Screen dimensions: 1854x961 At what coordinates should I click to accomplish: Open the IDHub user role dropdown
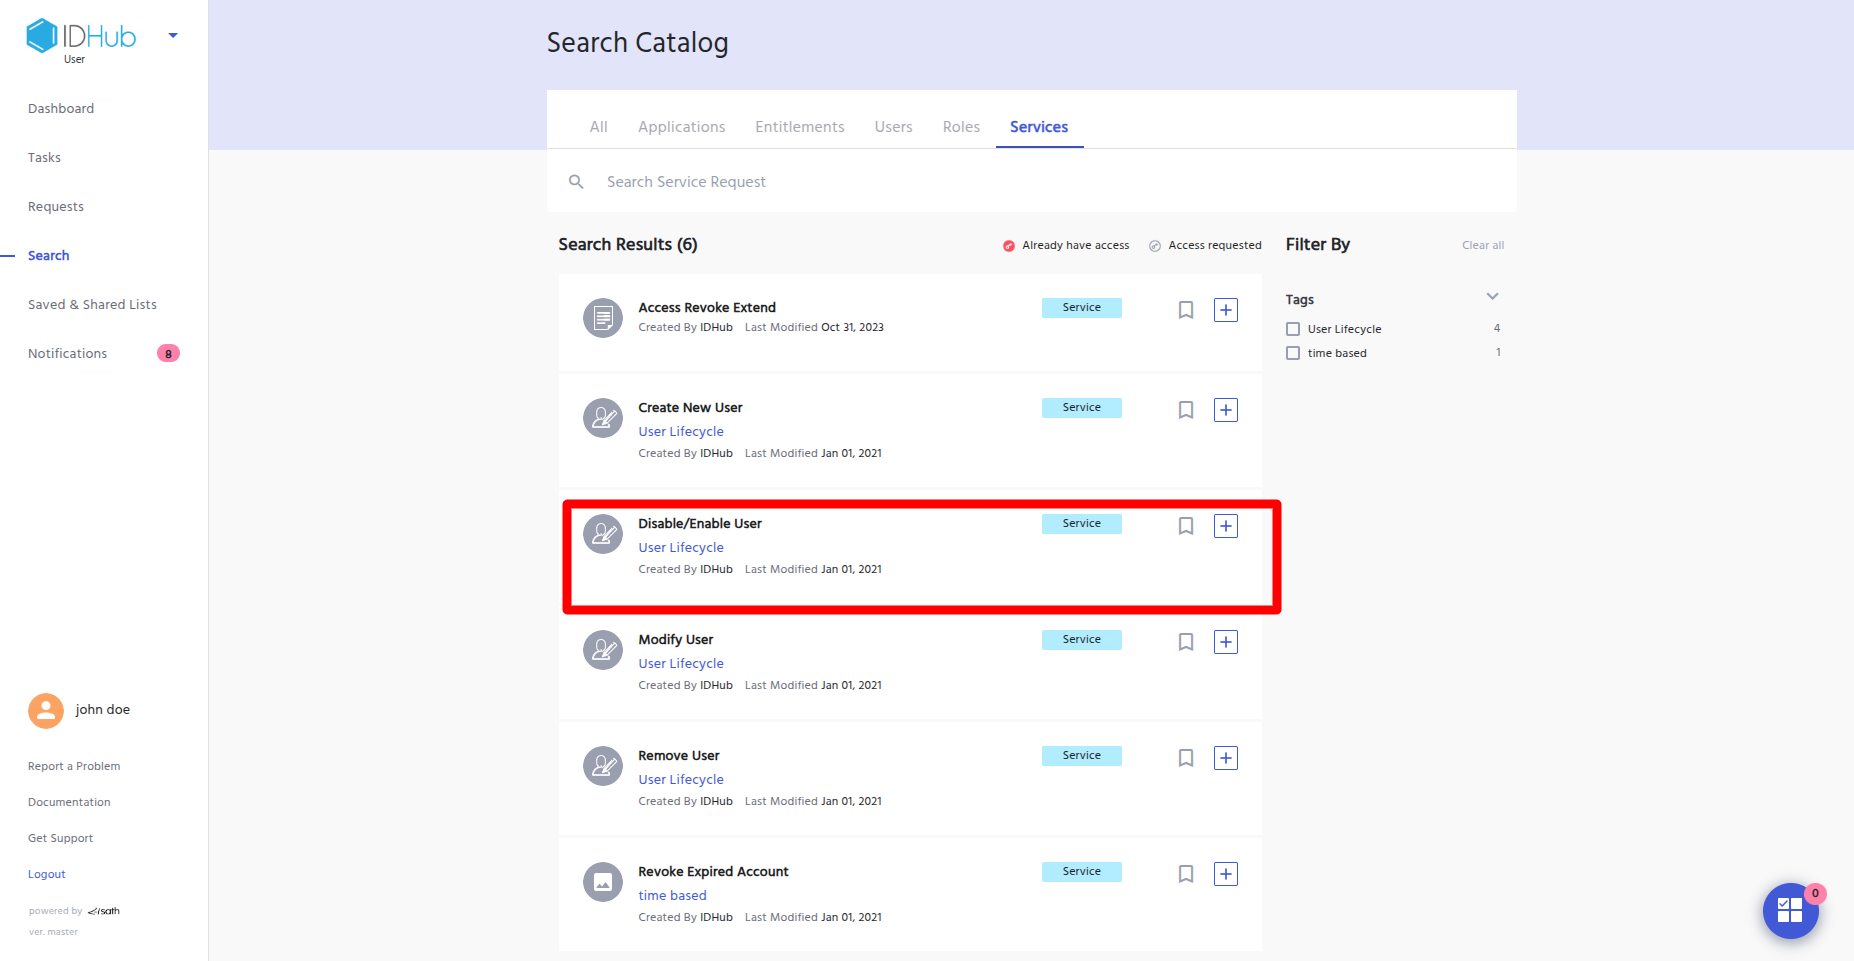(173, 36)
